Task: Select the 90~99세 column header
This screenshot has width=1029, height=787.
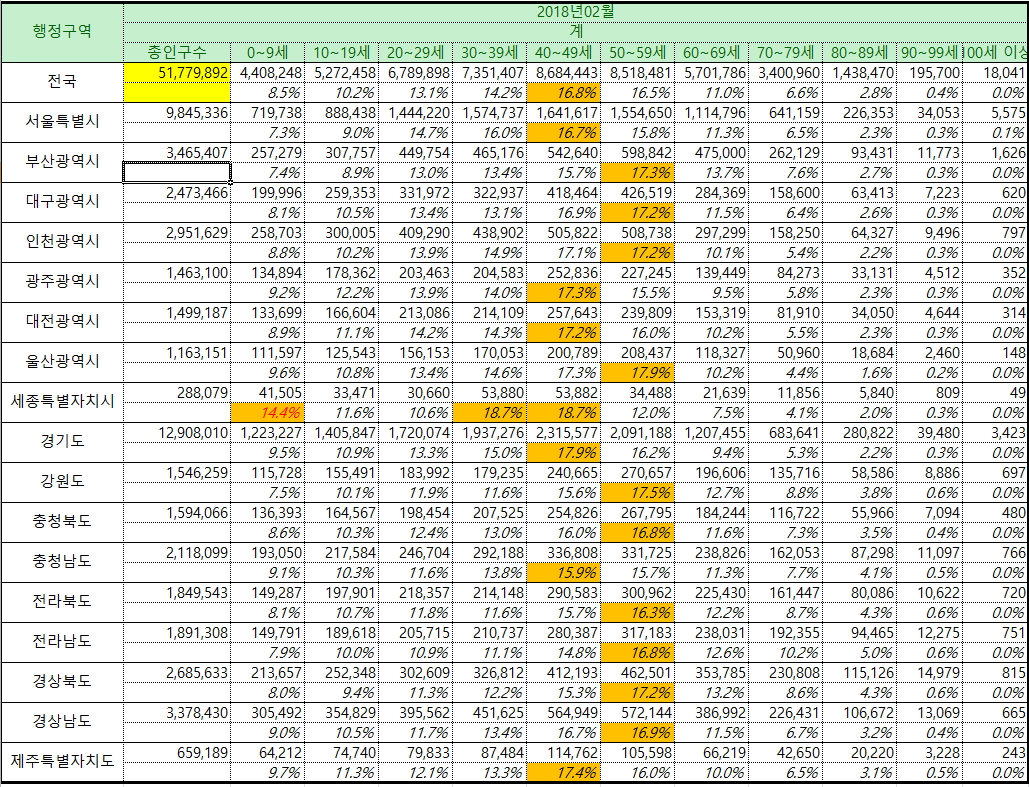Action: pyautogui.click(x=929, y=53)
